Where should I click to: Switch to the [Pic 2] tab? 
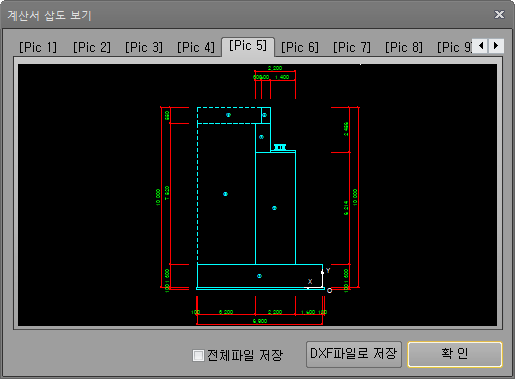click(x=92, y=47)
